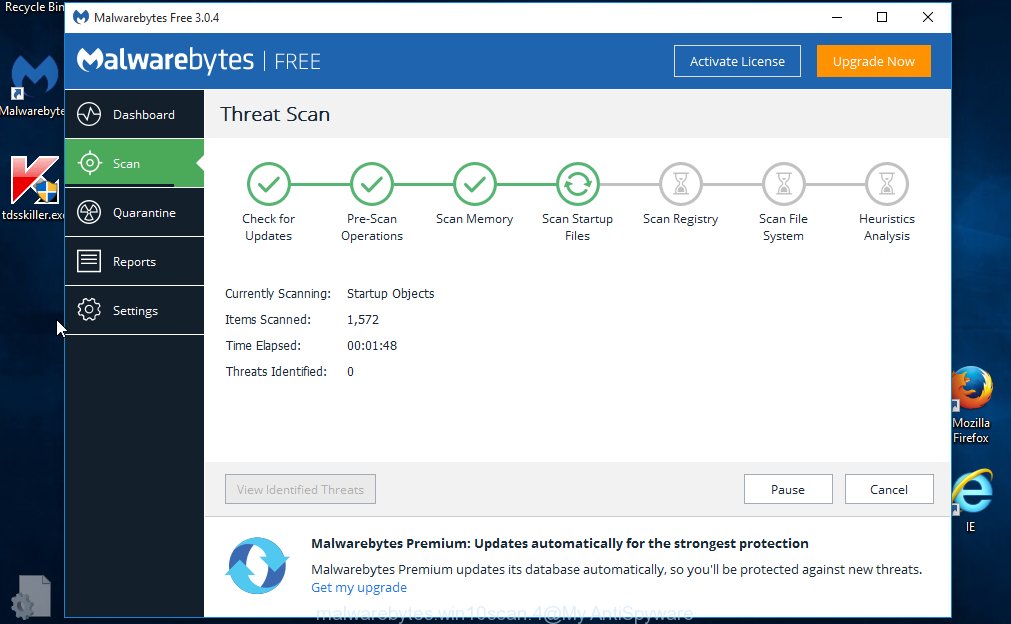Click the Heuristics Analysis hourglass icon

(887, 184)
